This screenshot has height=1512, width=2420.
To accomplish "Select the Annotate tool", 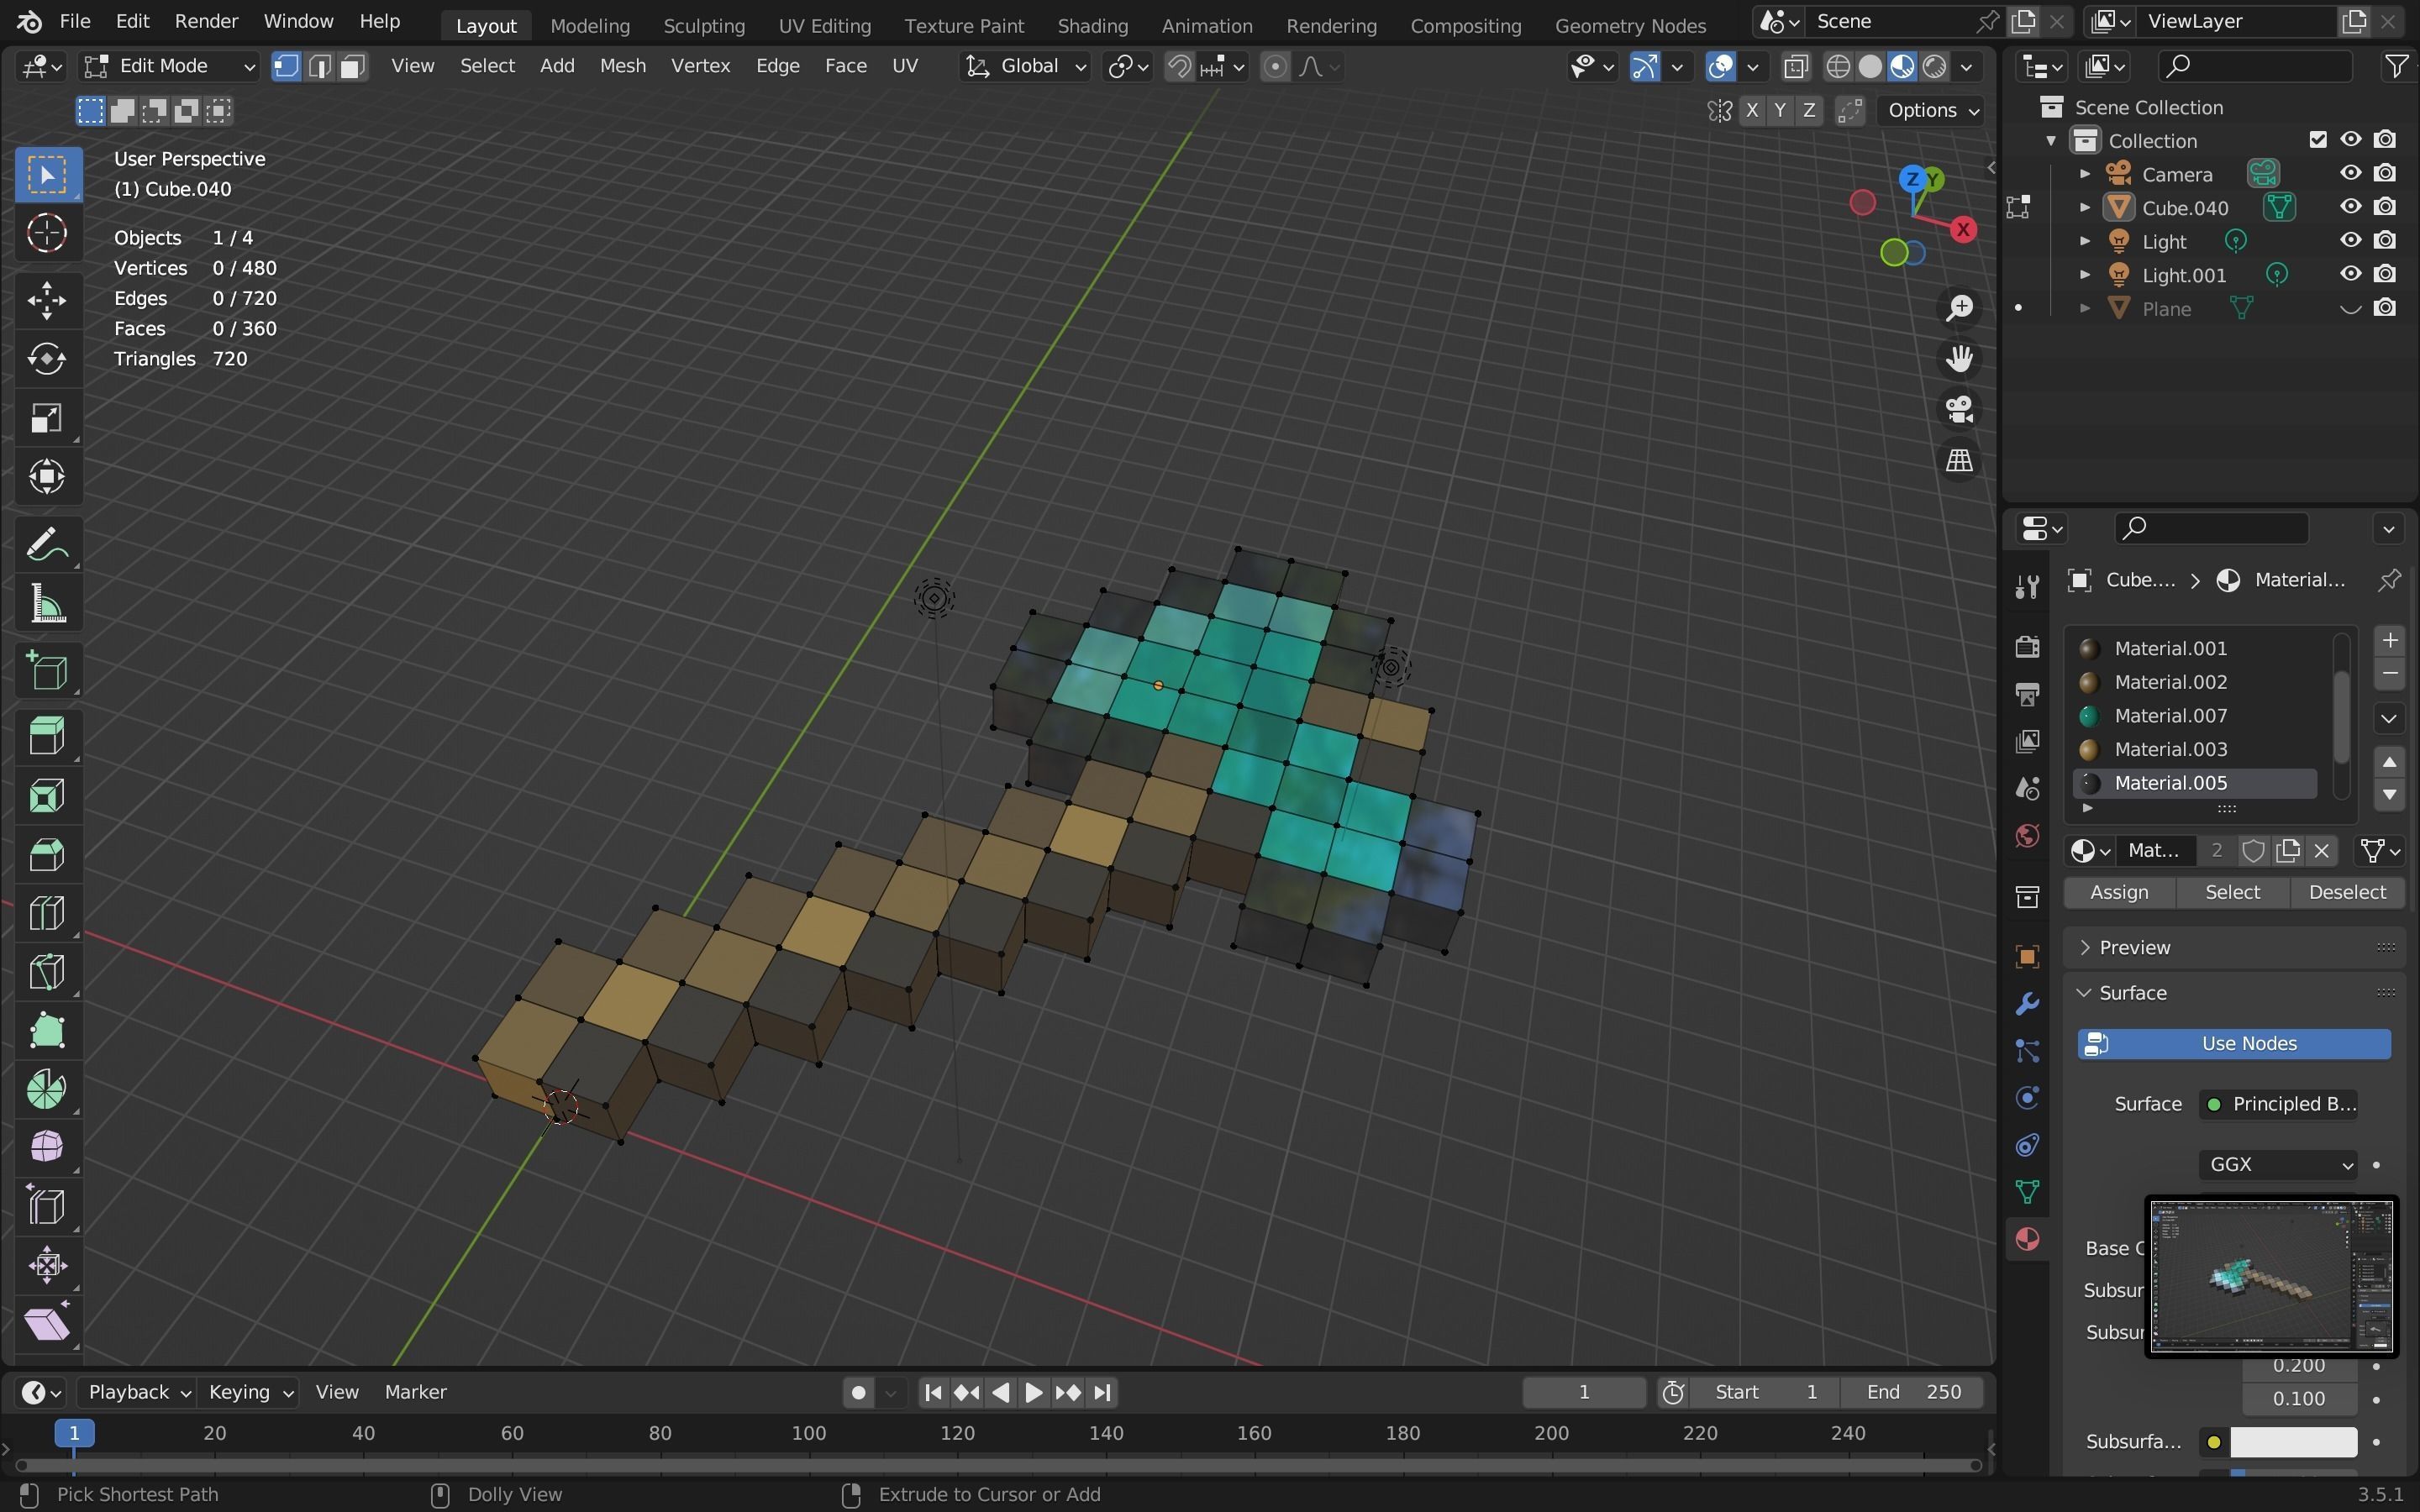I will click(47, 545).
